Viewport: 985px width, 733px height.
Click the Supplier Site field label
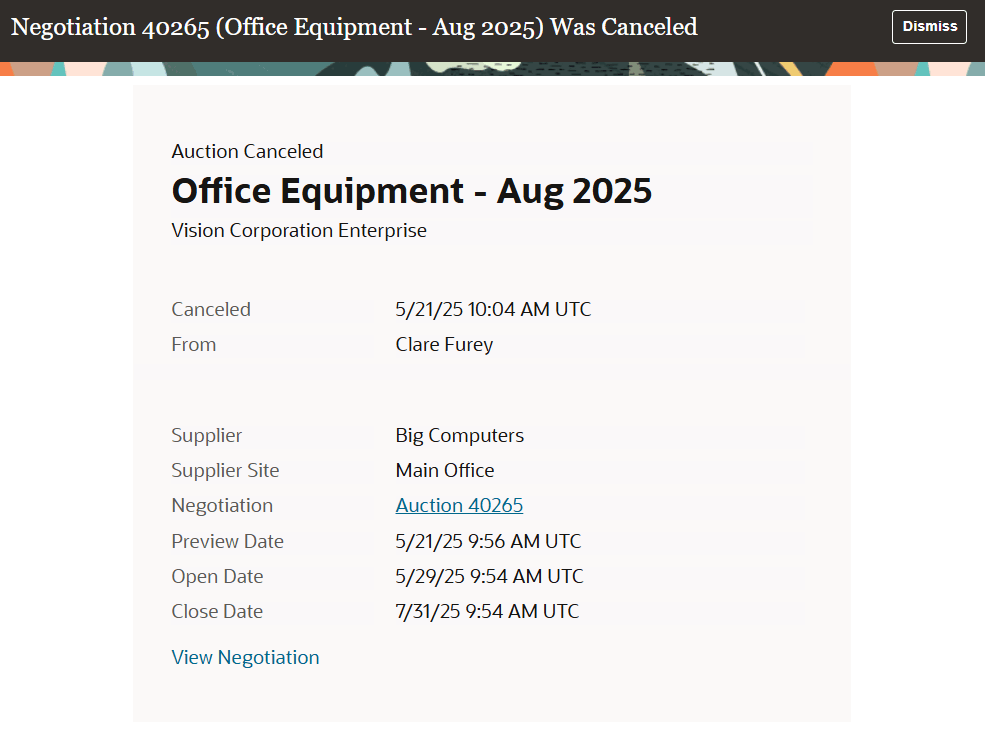pos(225,471)
